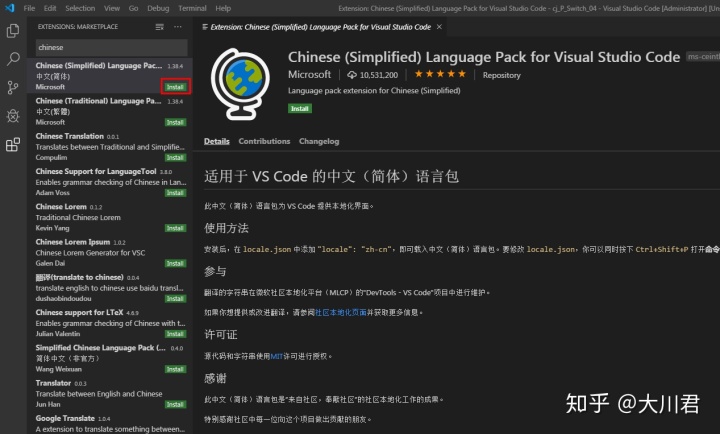Click the download count icon 10,531,200
This screenshot has height=434, width=720.
[352, 75]
